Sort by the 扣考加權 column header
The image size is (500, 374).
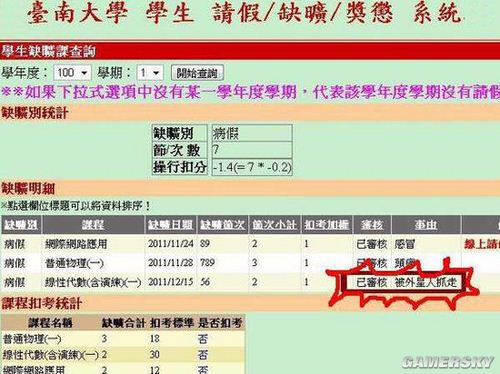[327, 225]
